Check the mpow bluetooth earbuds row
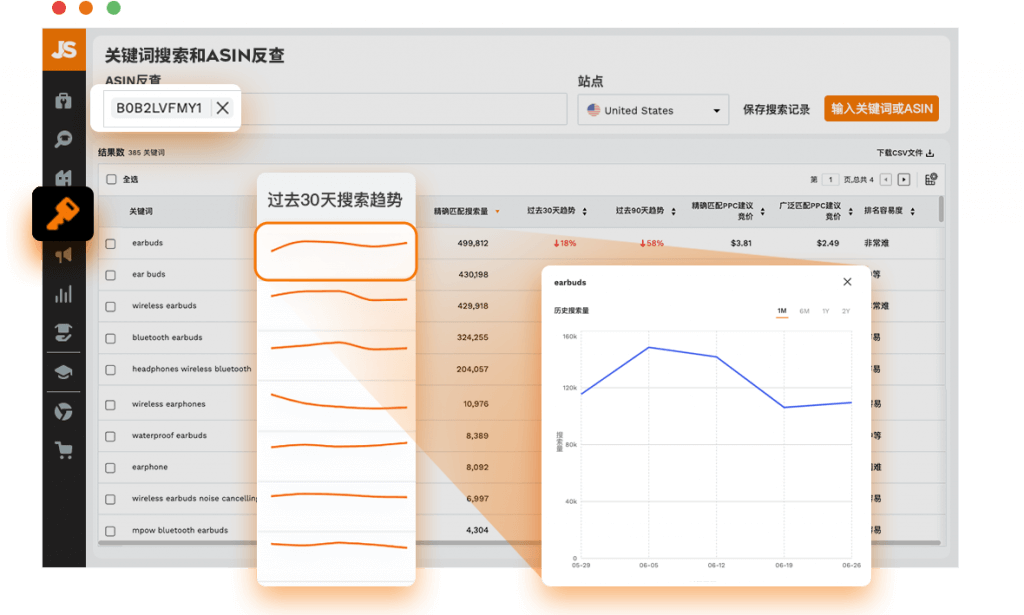This screenshot has width=1024, height=615. [x=110, y=531]
